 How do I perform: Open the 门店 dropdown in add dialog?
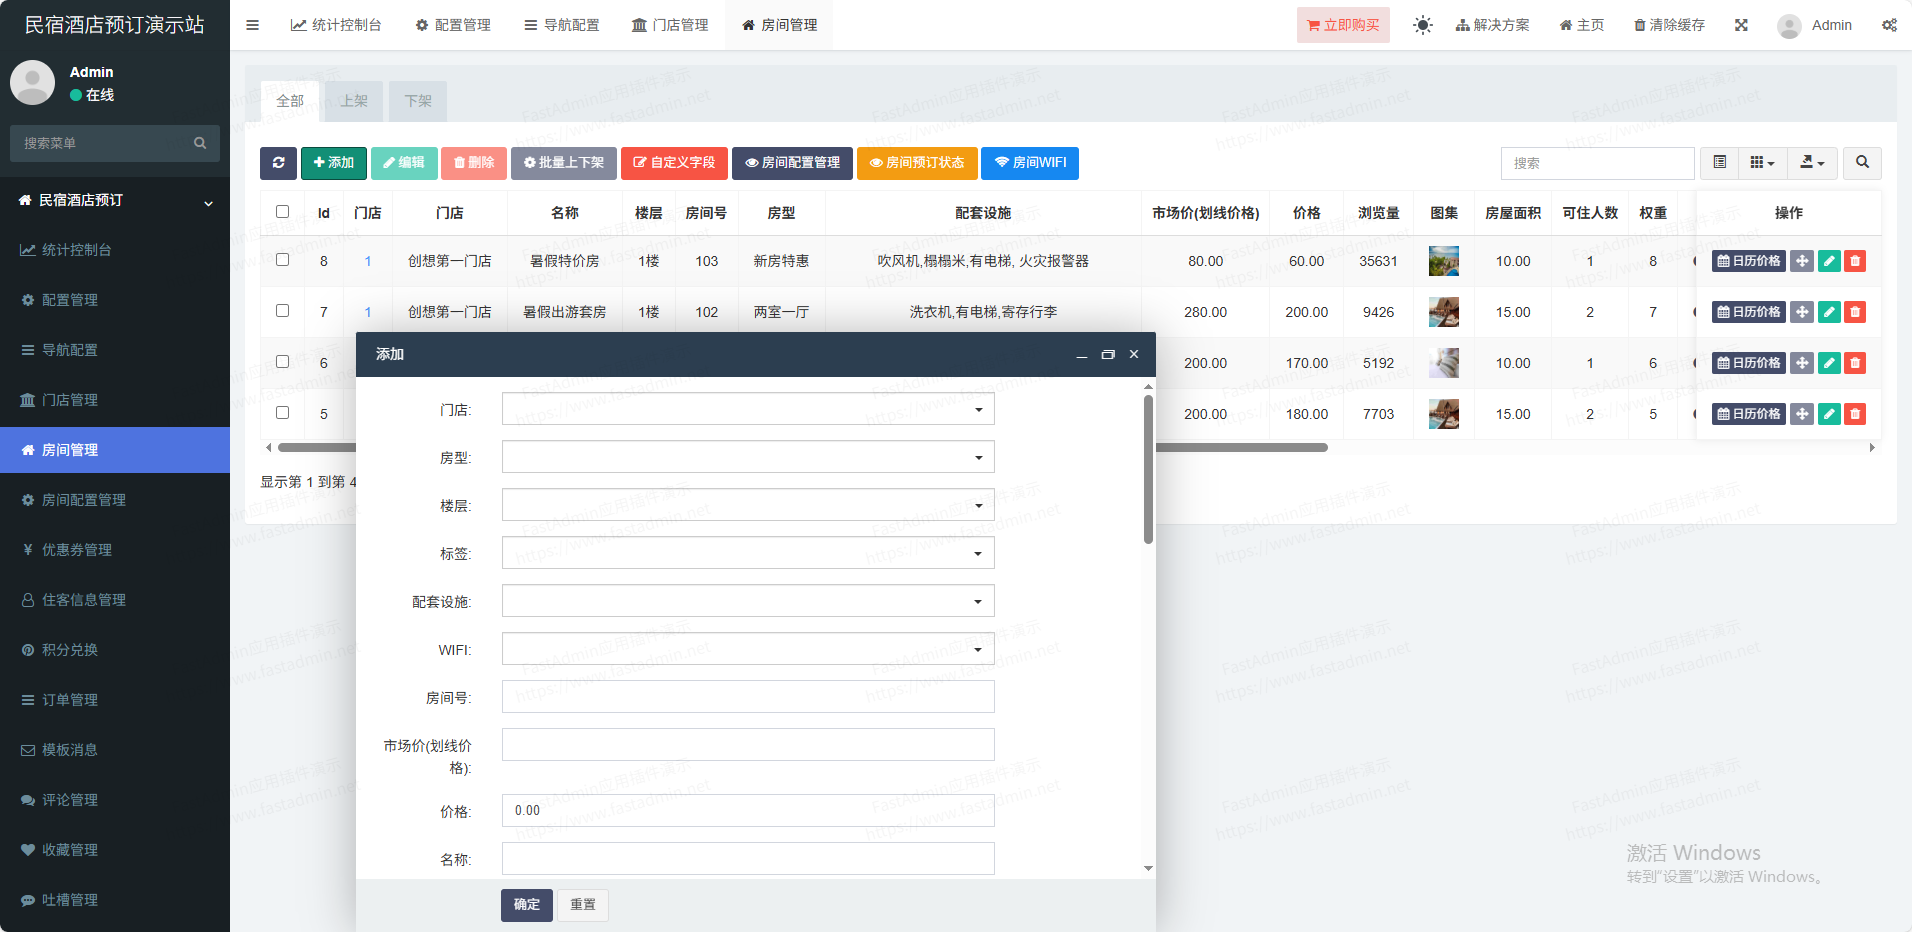pyautogui.click(x=747, y=409)
